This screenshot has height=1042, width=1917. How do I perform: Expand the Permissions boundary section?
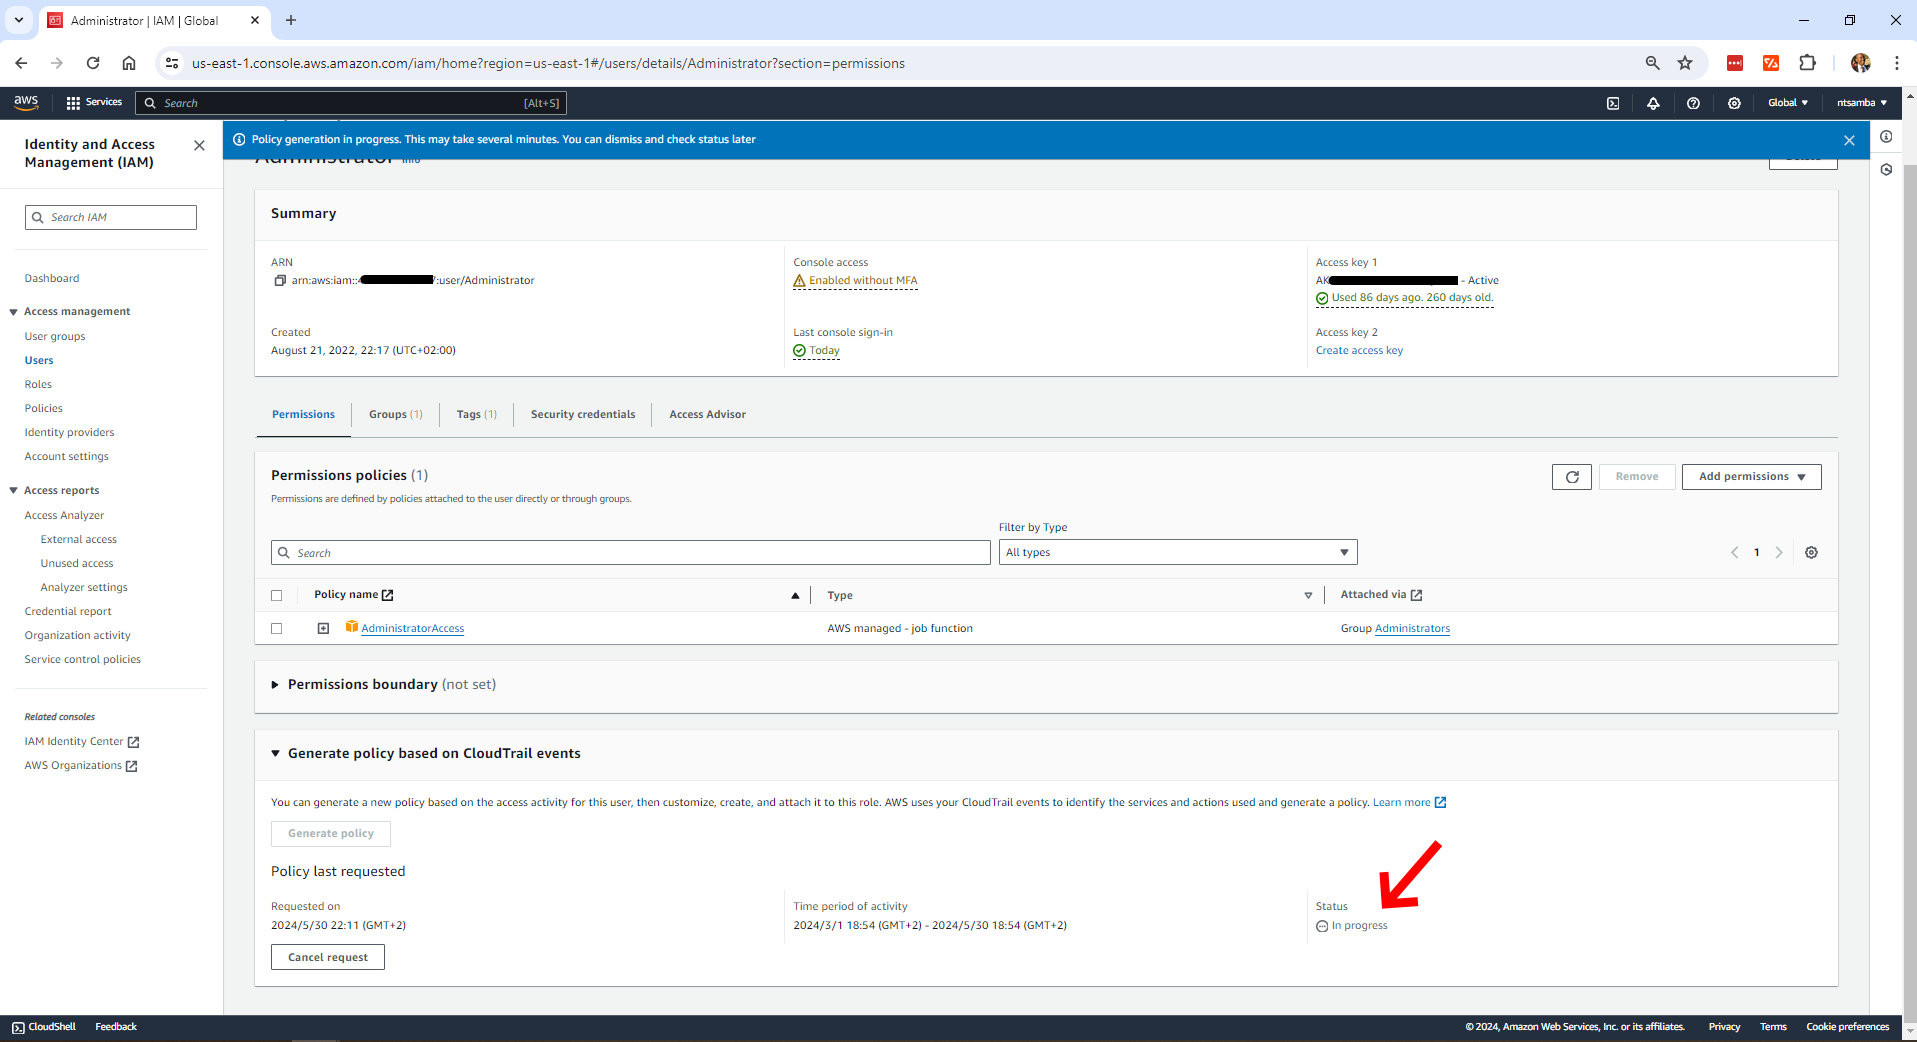[x=275, y=685]
